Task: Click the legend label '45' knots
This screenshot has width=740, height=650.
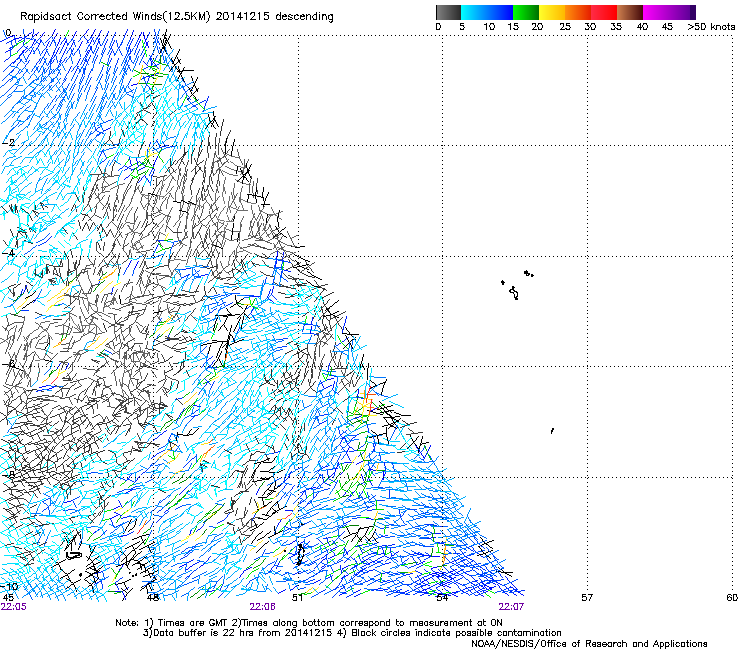Action: click(667, 27)
